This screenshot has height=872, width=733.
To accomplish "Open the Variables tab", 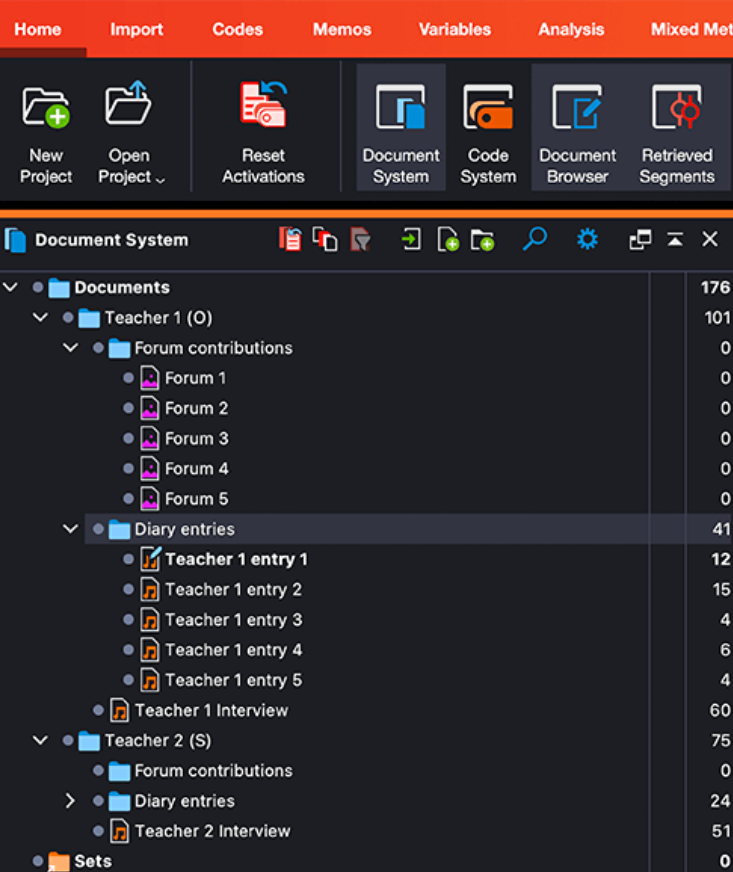I will pos(454,29).
